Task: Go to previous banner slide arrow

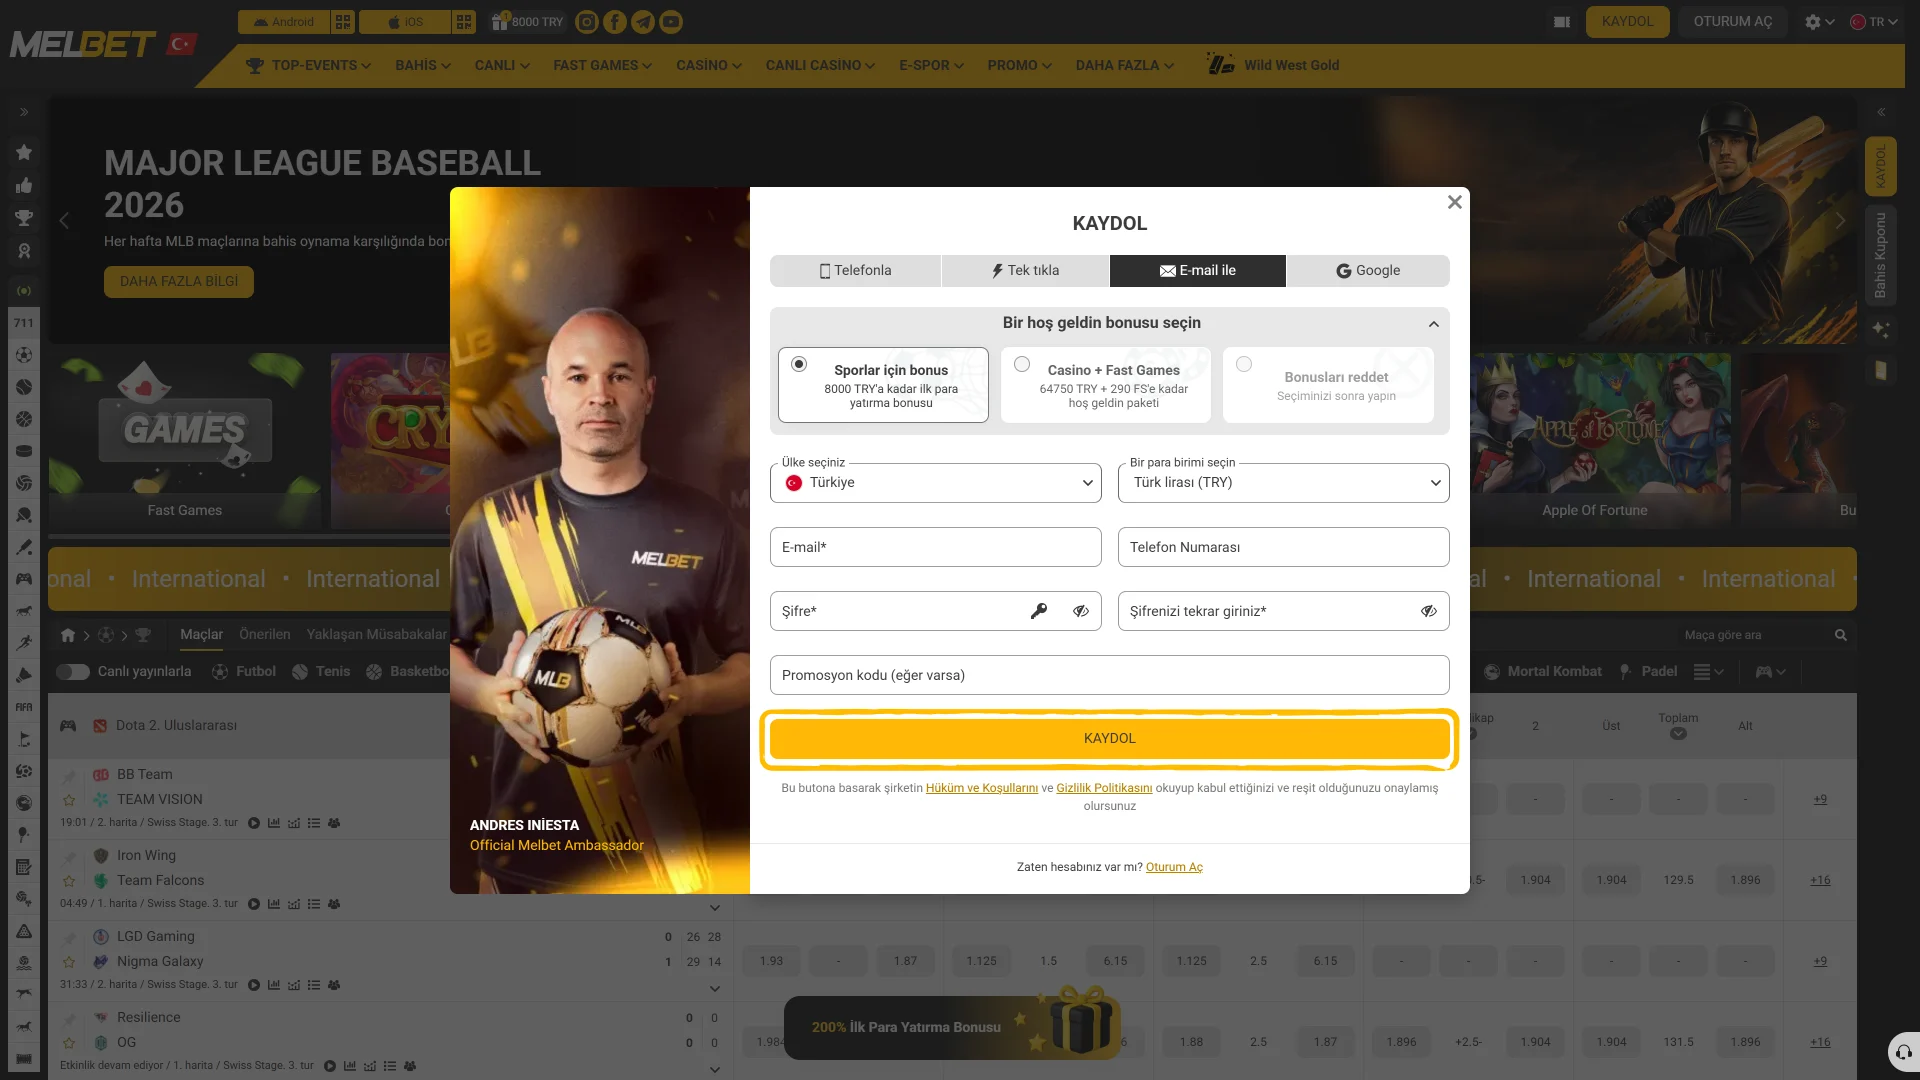Action: point(65,220)
